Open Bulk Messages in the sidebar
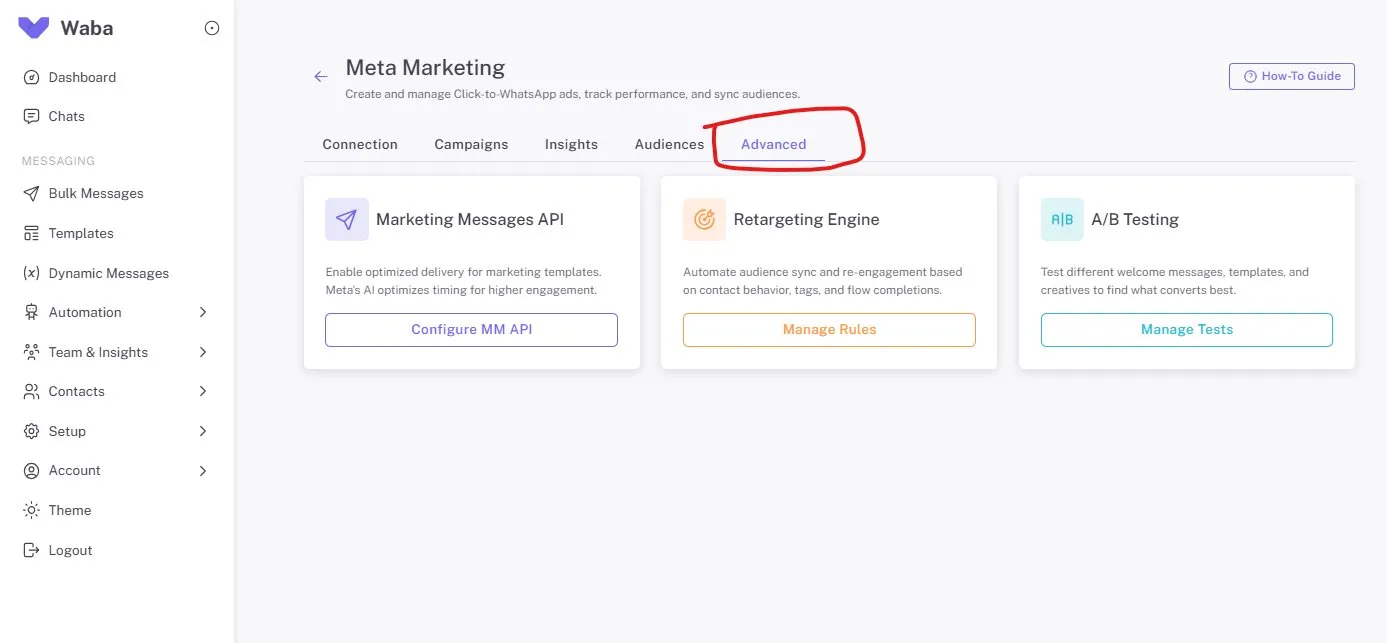The height and width of the screenshot is (643, 1387). (x=96, y=193)
